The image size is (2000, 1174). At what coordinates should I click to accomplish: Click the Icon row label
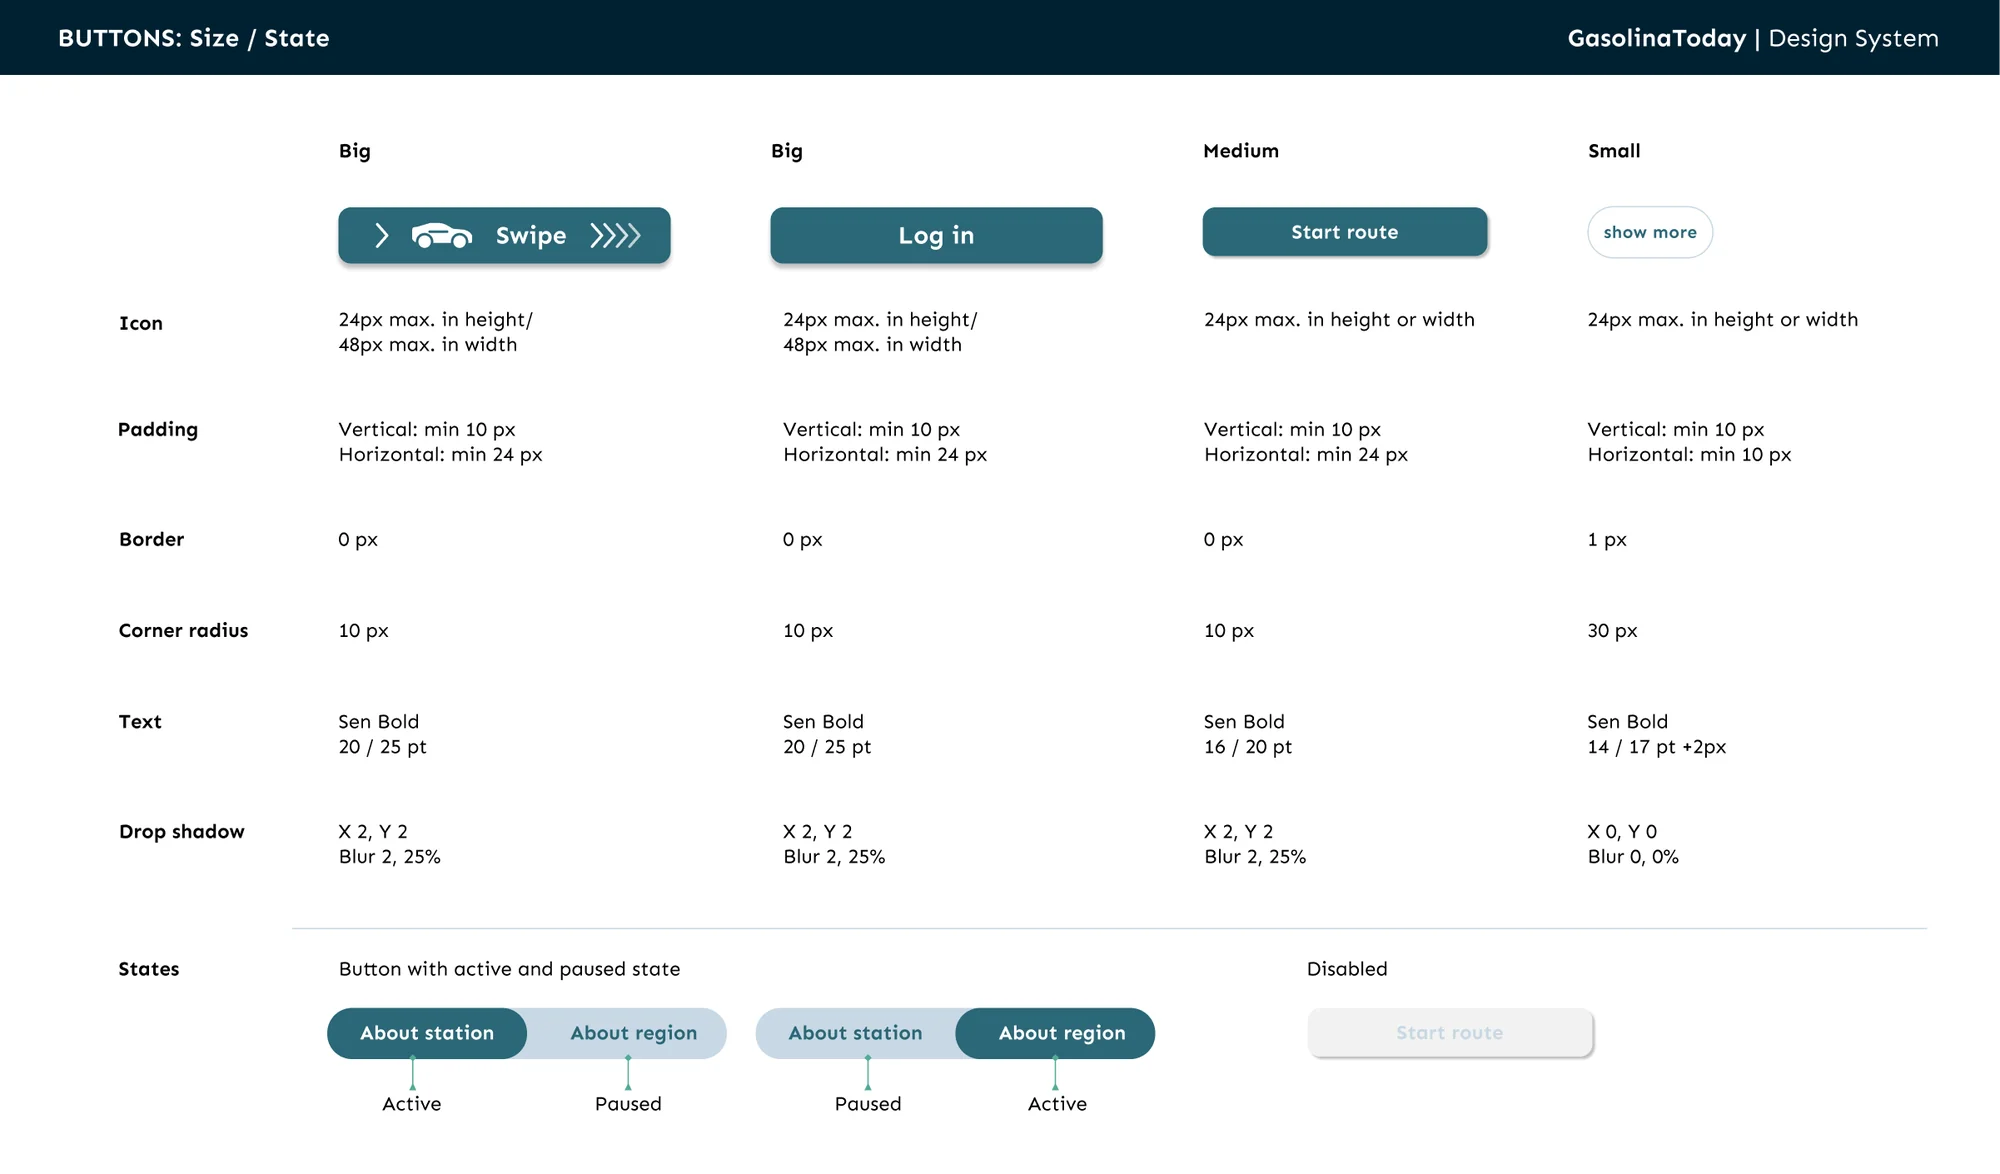141,323
